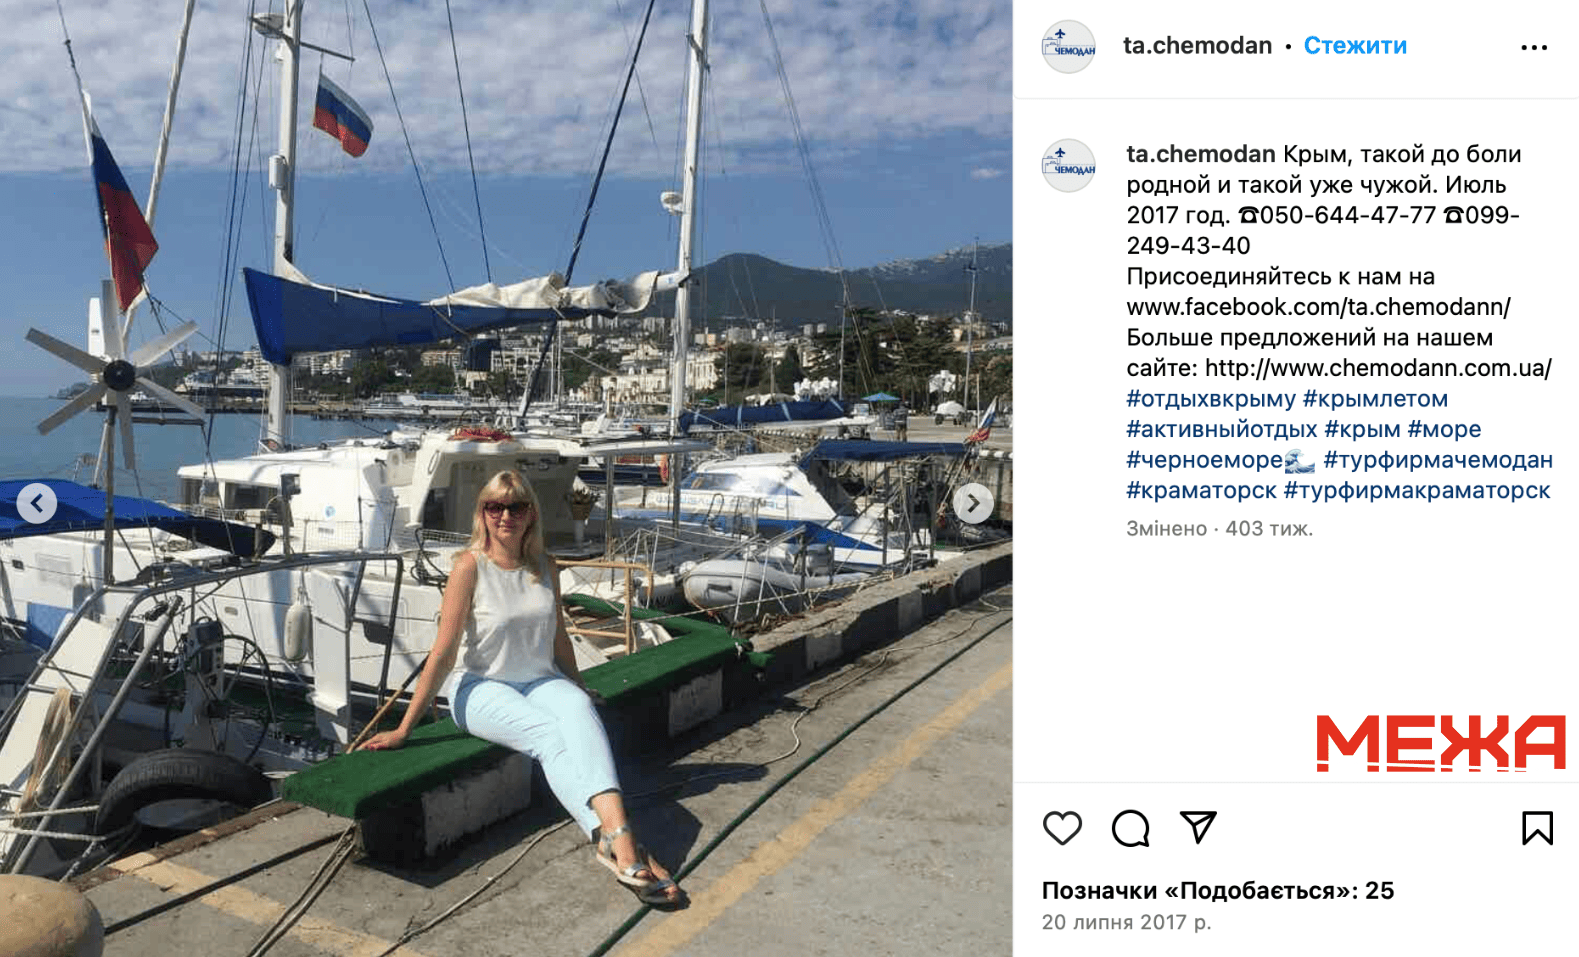Open the #турфирмачемодан hashtag
This screenshot has width=1579, height=957.
[1437, 460]
